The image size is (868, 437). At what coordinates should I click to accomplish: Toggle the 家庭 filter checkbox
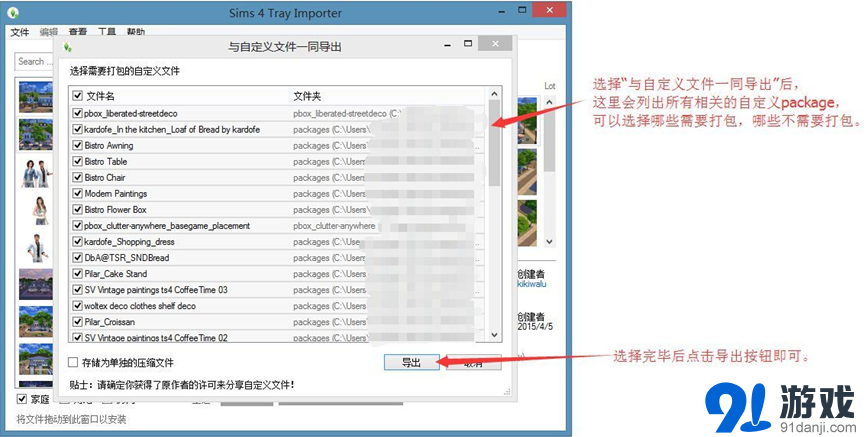click(22, 399)
